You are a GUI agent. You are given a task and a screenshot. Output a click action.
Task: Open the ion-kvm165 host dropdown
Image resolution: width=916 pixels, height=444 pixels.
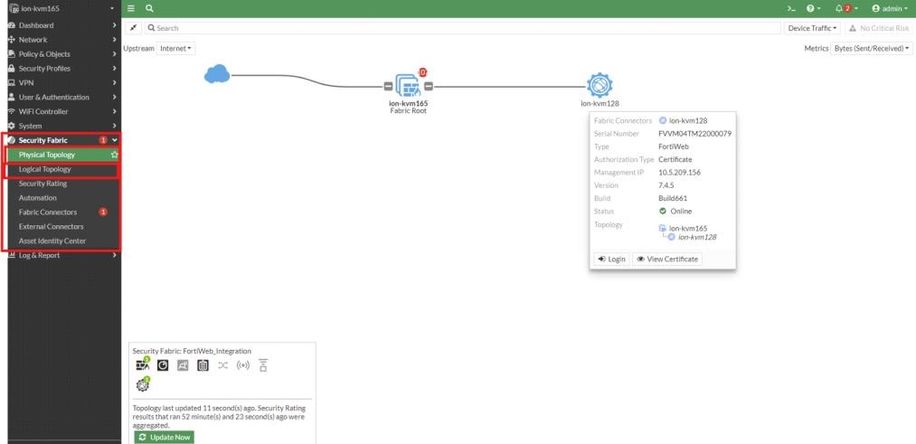click(x=61, y=9)
